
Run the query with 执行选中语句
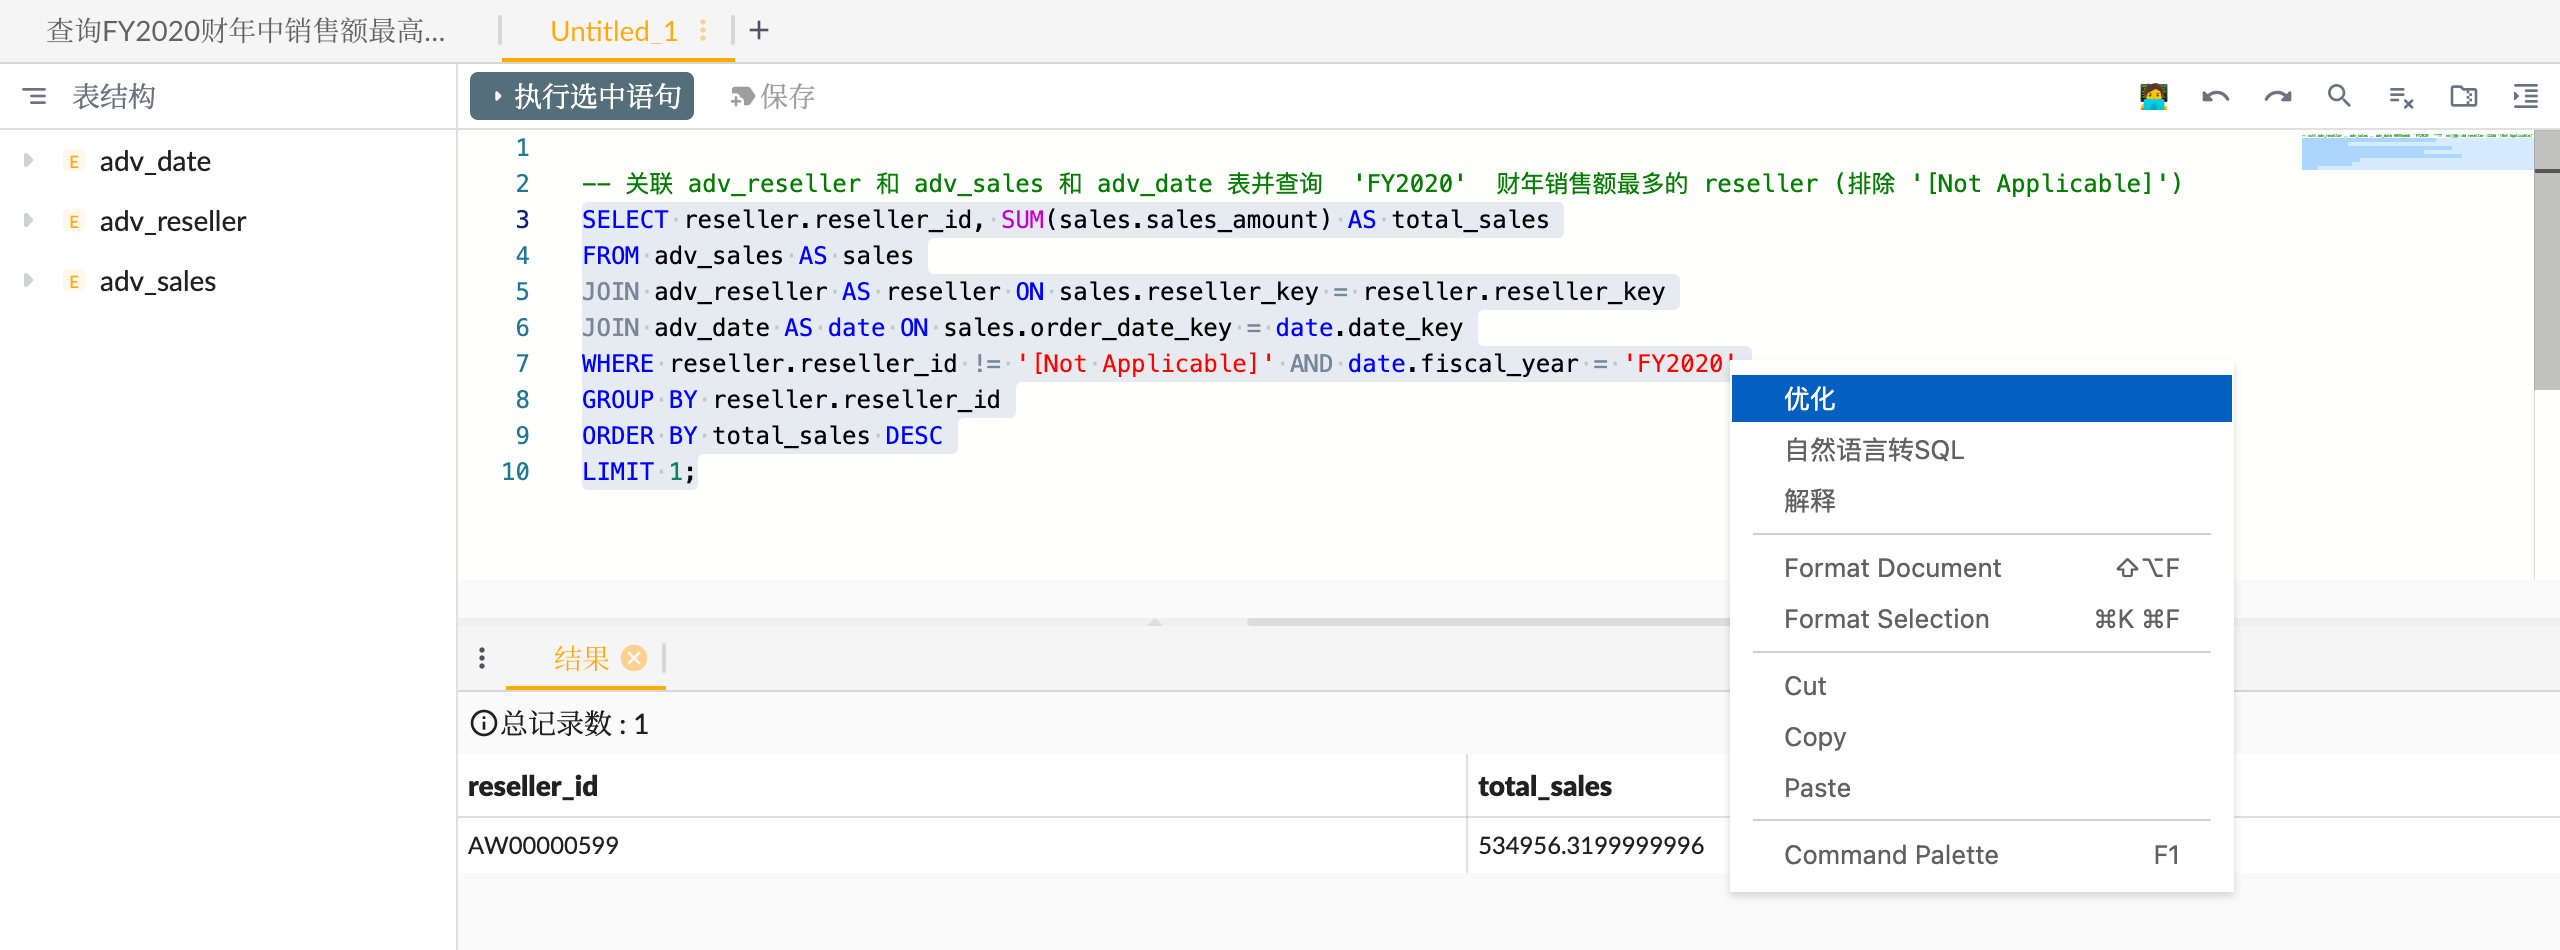point(581,96)
